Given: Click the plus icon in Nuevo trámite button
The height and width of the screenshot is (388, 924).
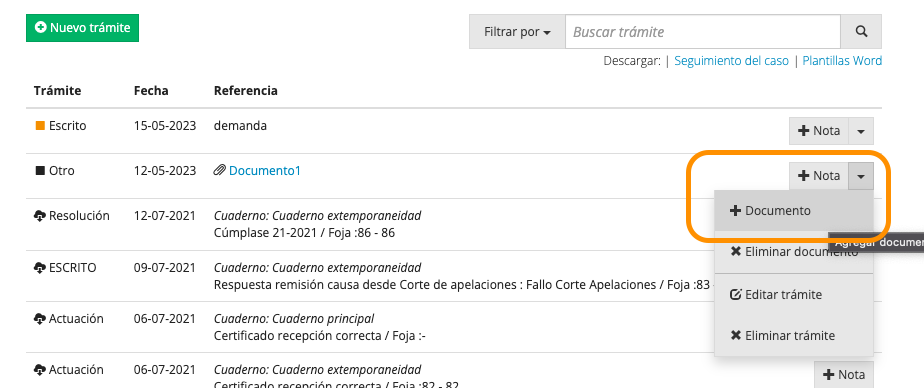Looking at the screenshot, I should click(40, 28).
